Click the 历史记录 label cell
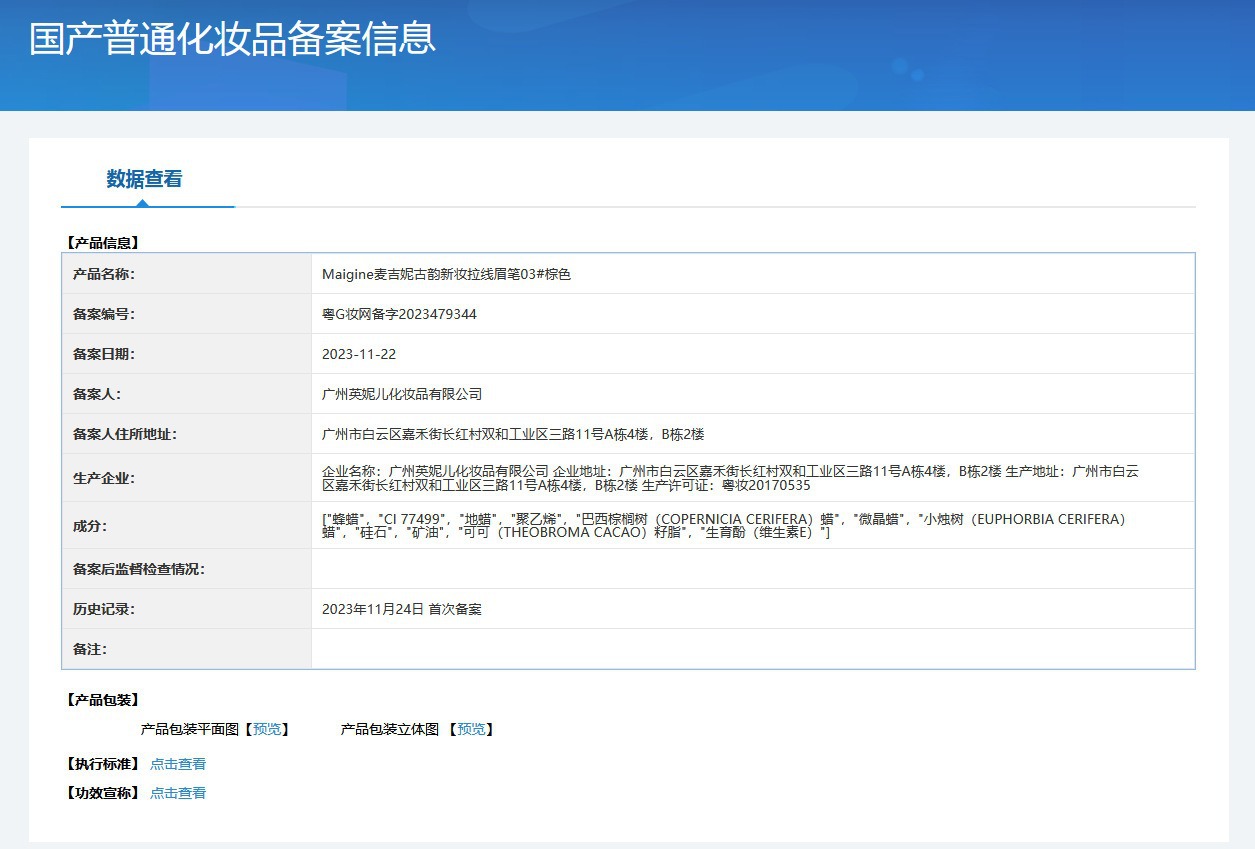Screen dimensions: 1255x849 point(187,609)
